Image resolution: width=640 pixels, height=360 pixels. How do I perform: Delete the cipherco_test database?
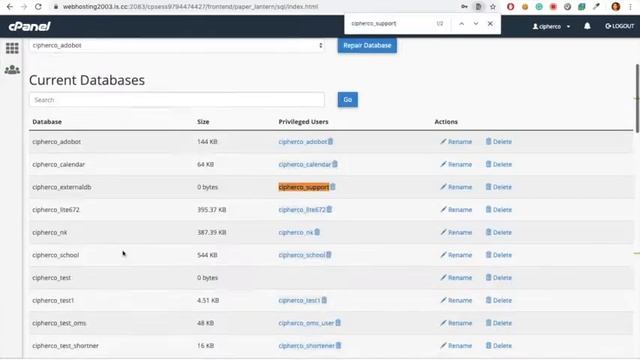(498, 278)
